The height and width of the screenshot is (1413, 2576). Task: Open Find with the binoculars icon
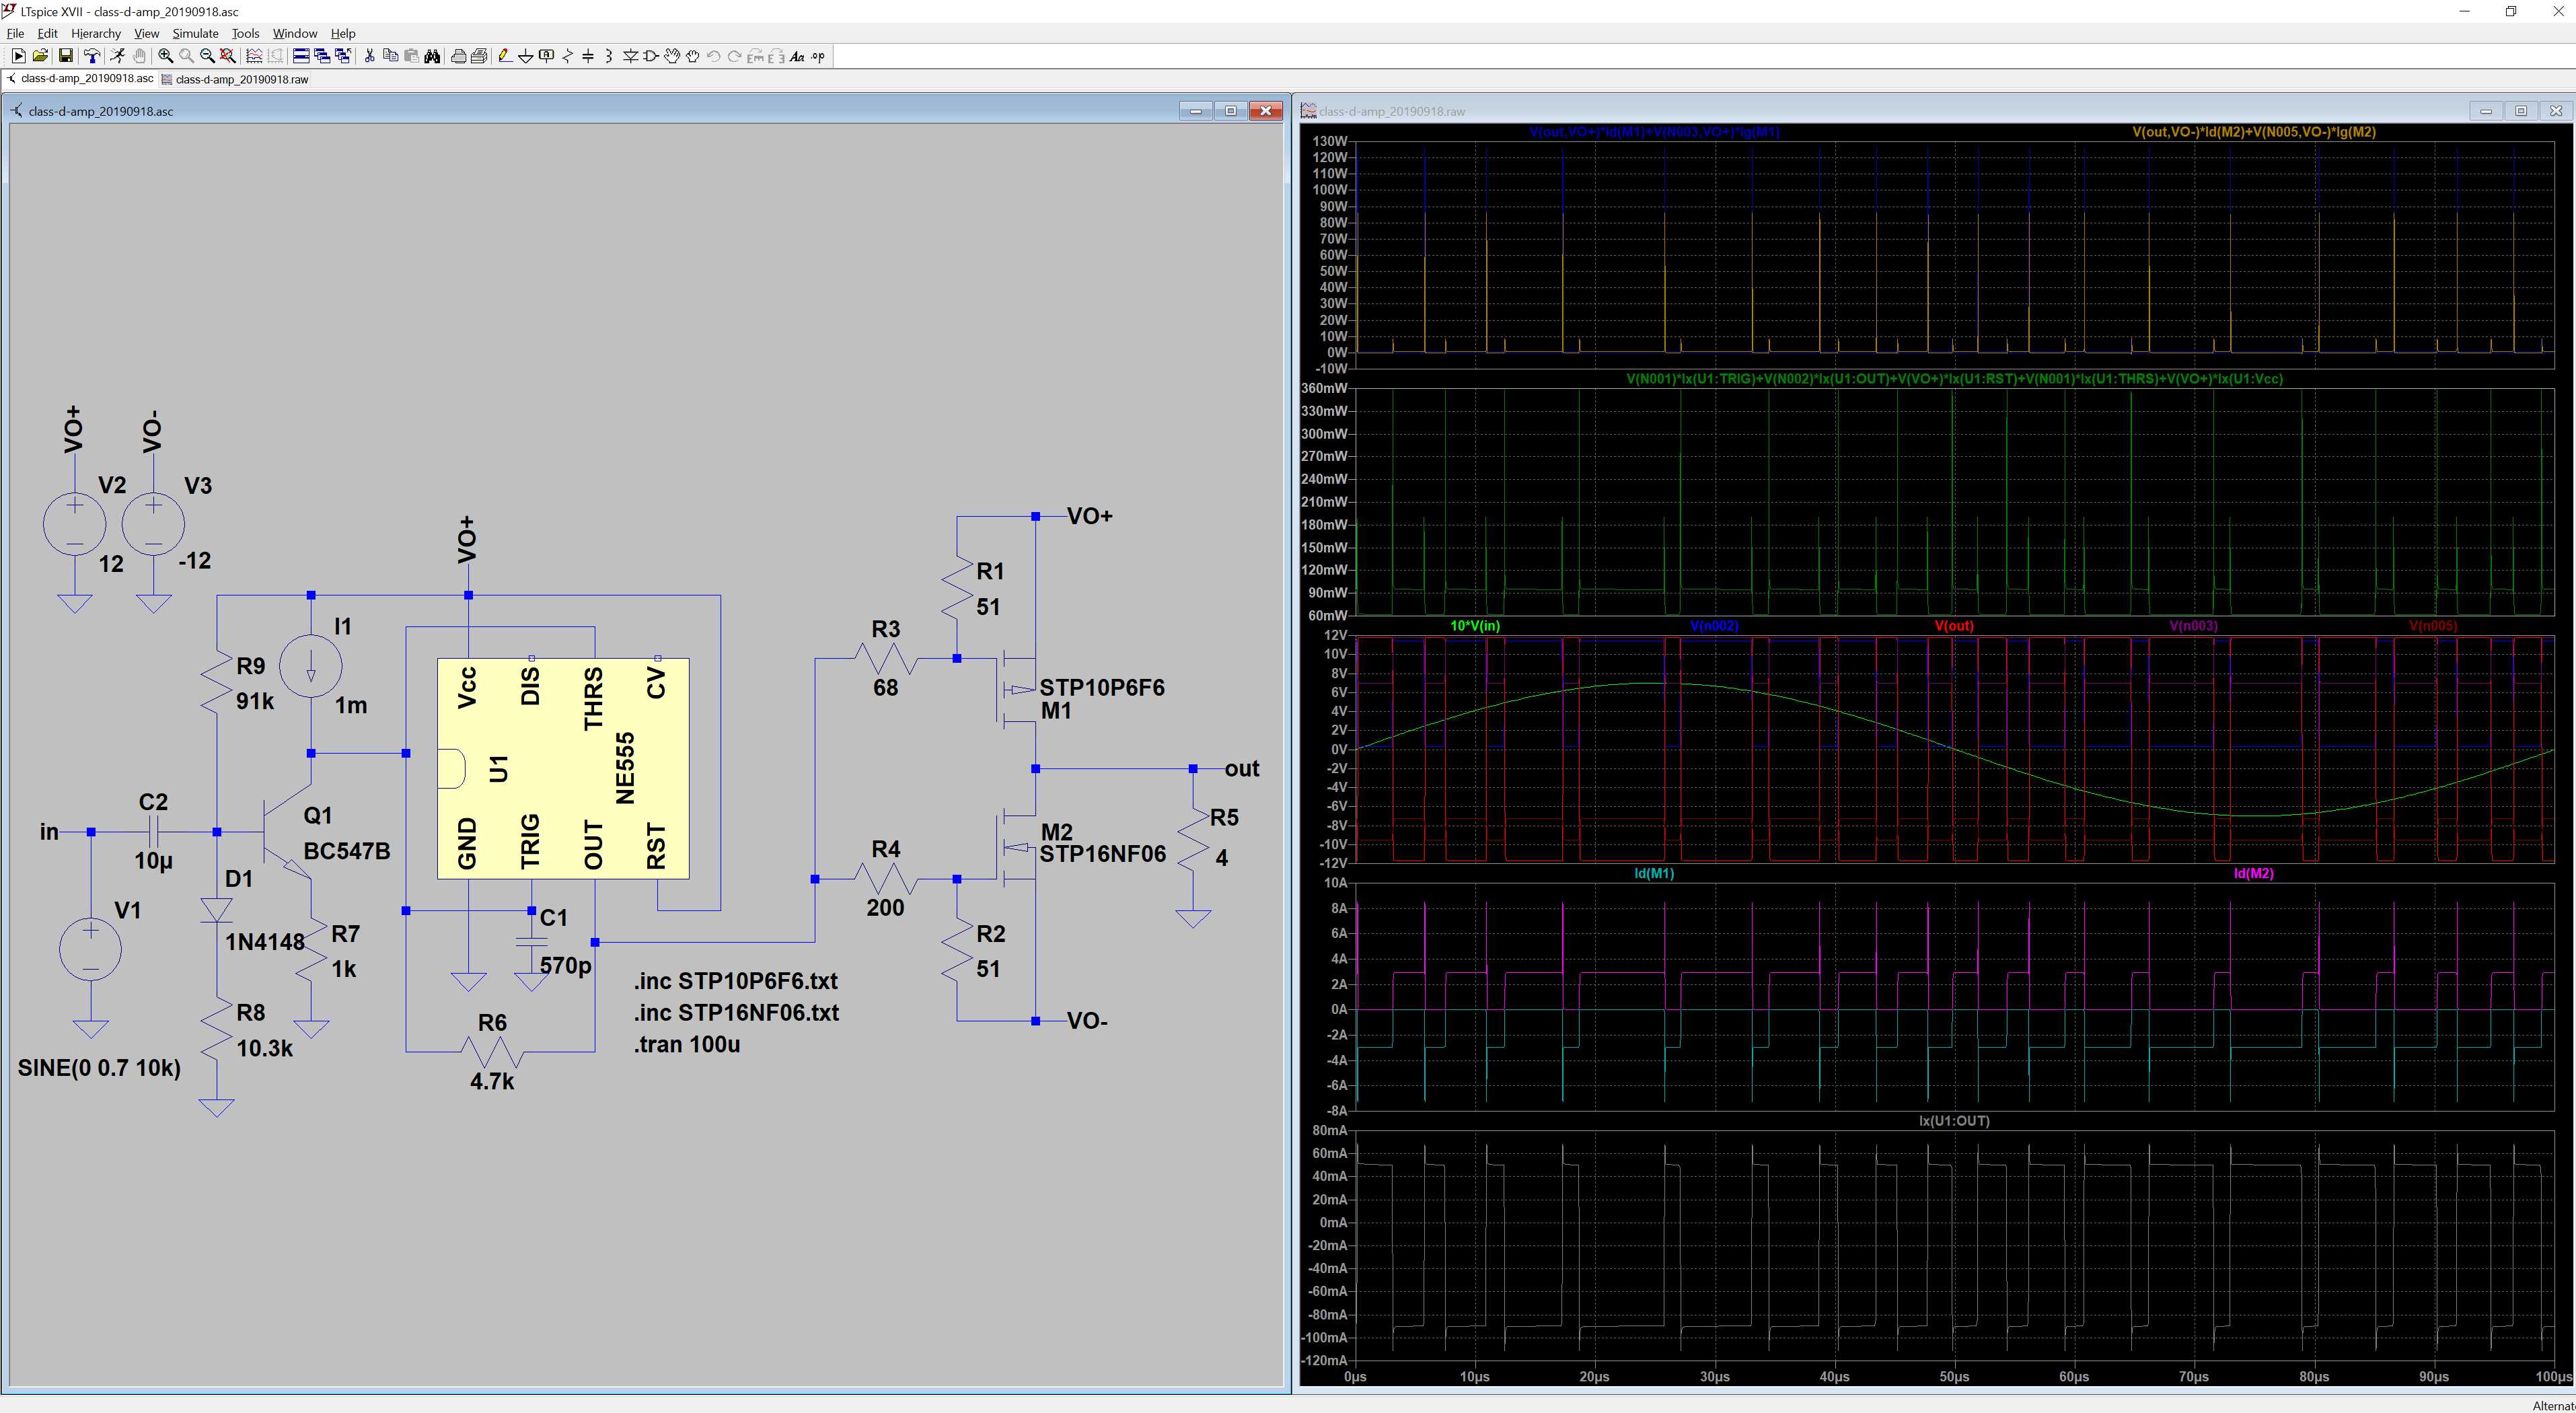[432, 56]
